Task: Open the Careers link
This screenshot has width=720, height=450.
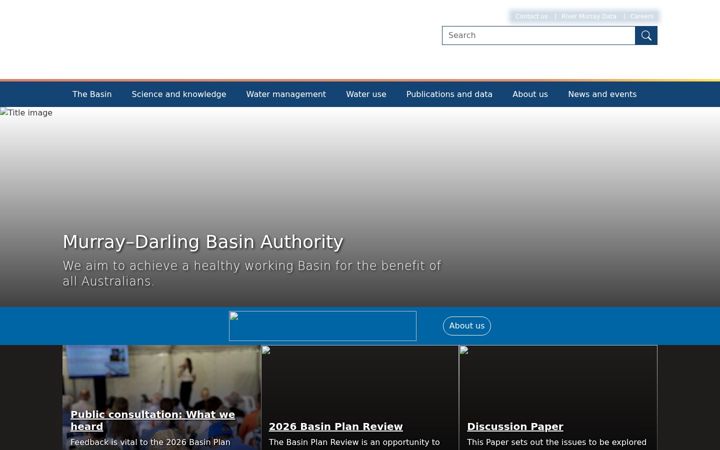Action: pyautogui.click(x=641, y=17)
